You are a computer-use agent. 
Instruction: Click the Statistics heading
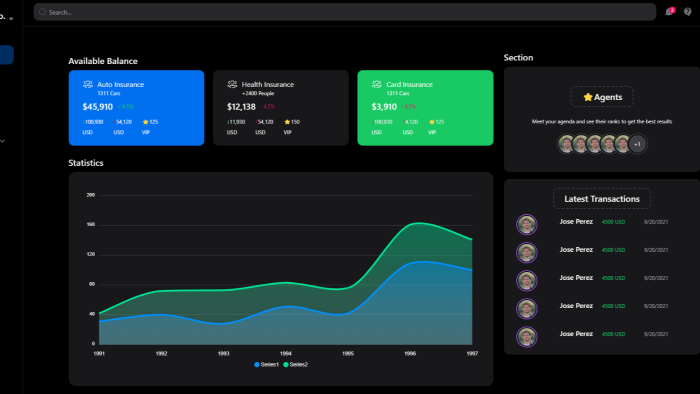[x=86, y=163]
